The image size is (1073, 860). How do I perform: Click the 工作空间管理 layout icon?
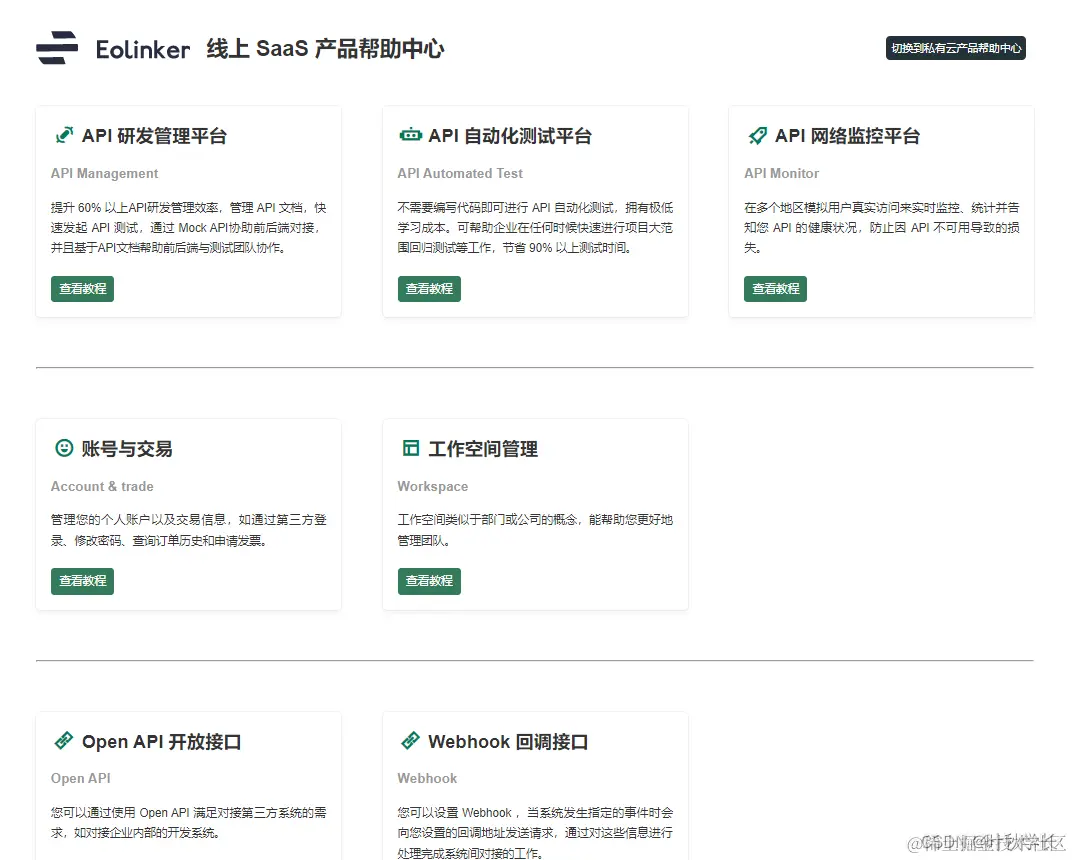click(411, 448)
